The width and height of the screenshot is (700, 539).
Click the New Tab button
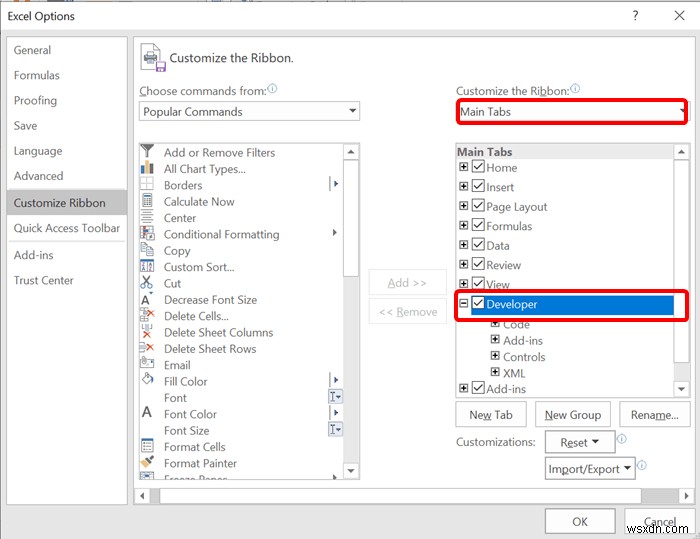click(491, 415)
